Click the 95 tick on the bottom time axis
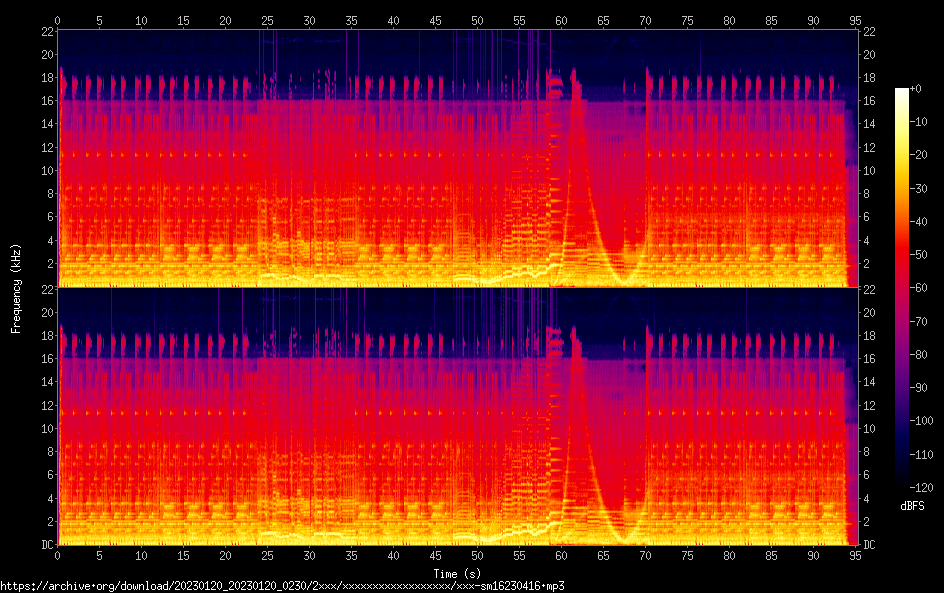This screenshot has width=944, height=593. click(x=856, y=556)
